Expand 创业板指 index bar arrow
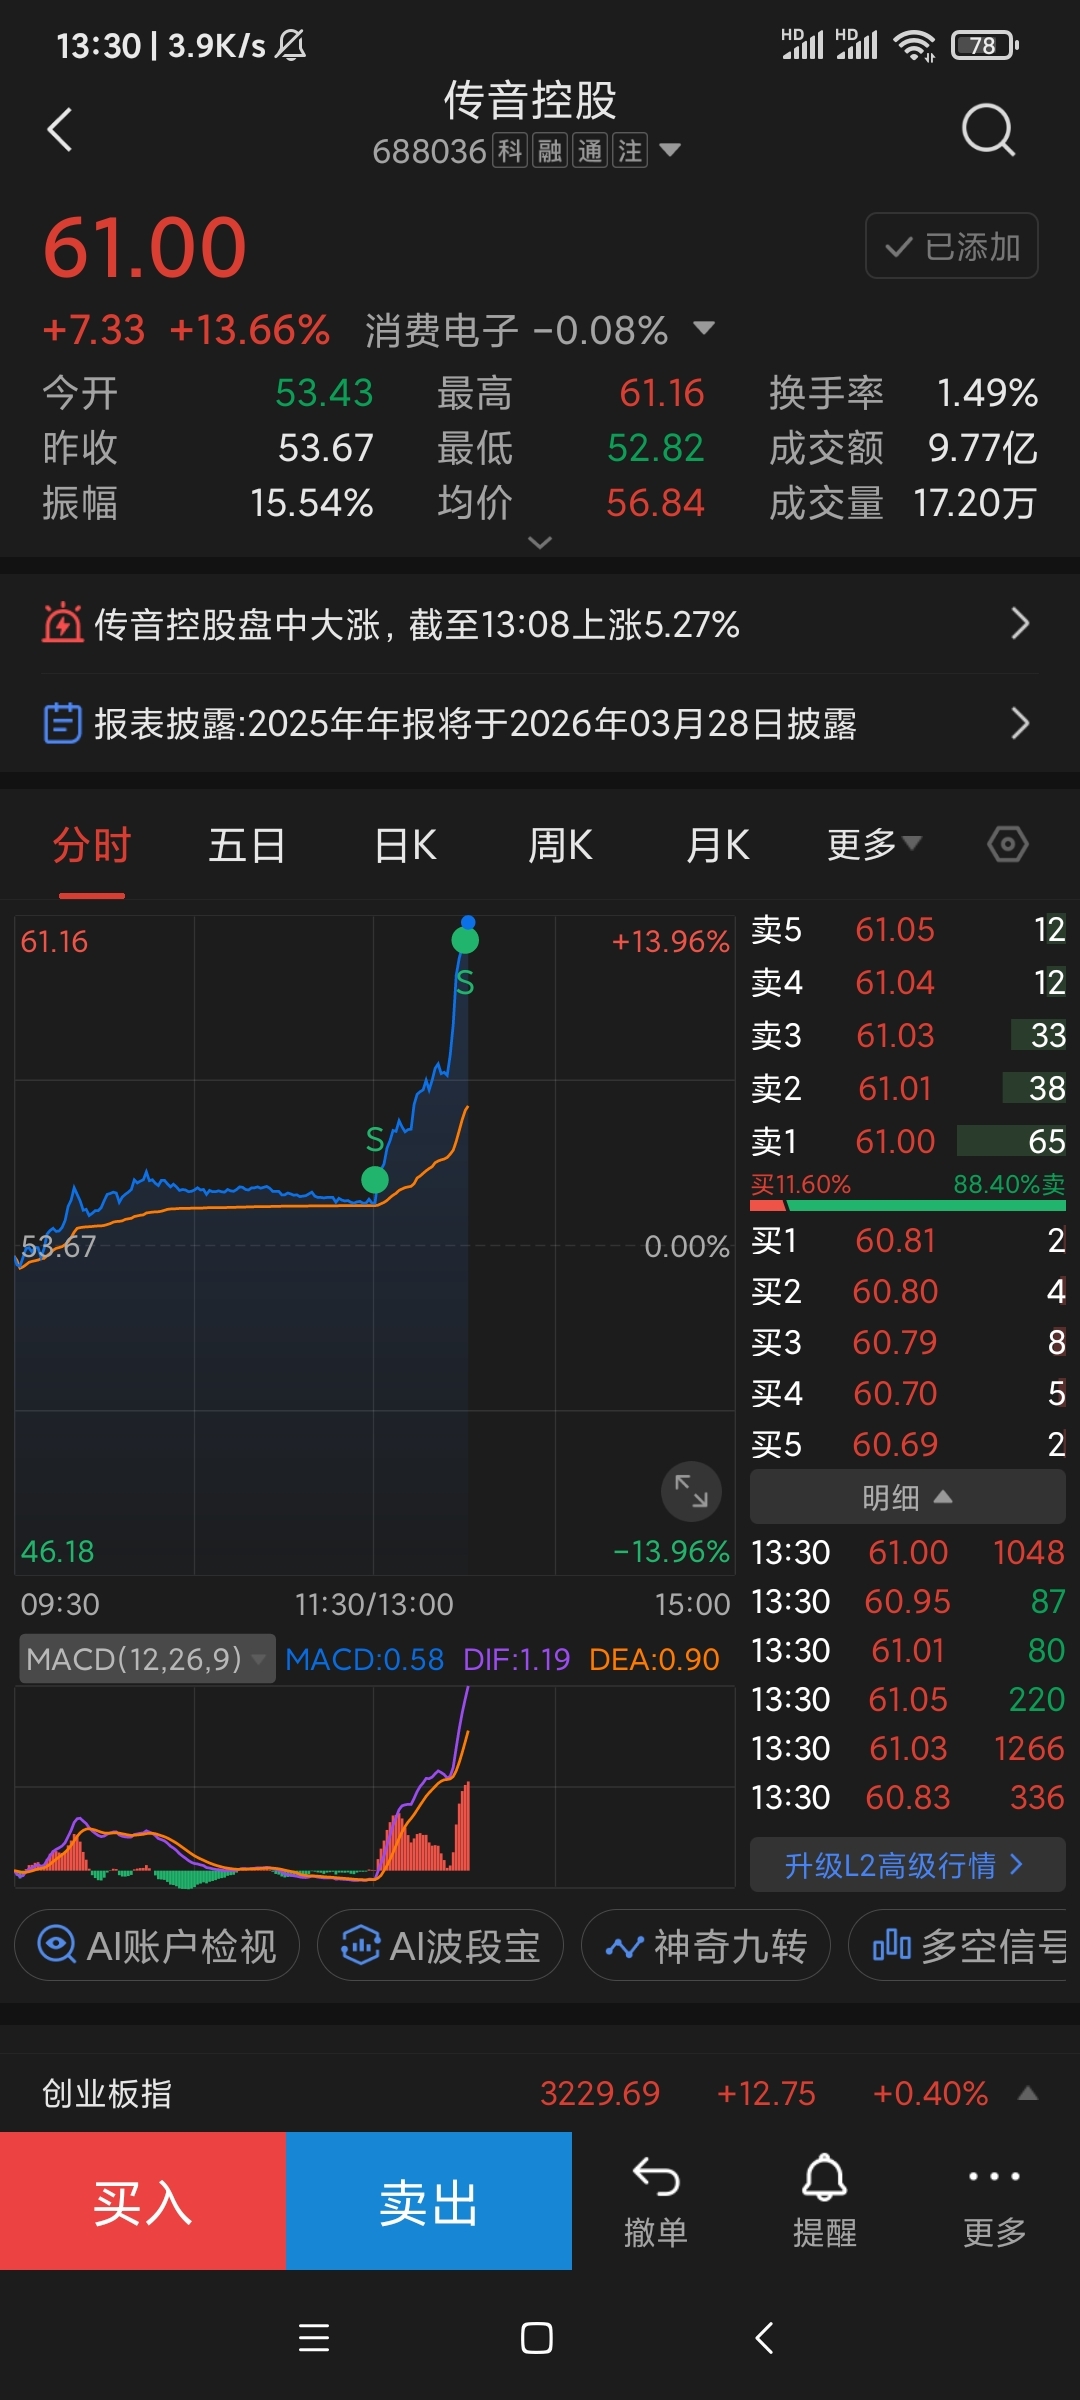The image size is (1080, 2400). (x=1027, y=2093)
